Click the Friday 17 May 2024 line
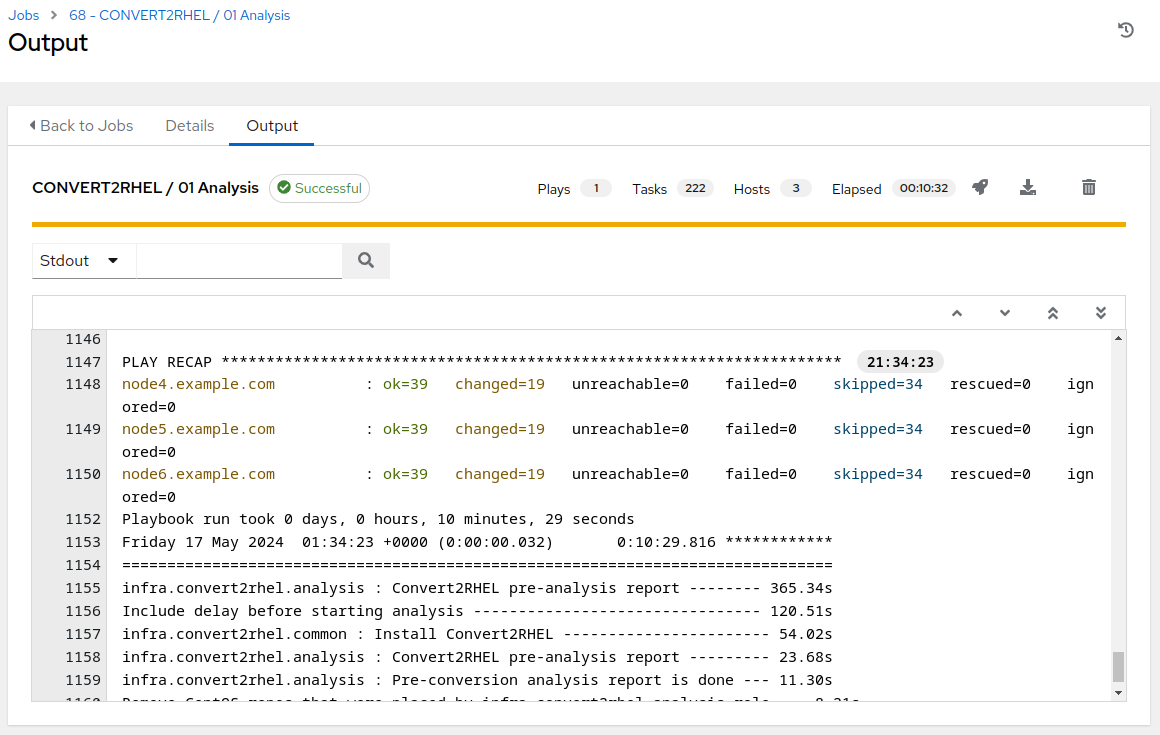1160x735 pixels. (477, 542)
